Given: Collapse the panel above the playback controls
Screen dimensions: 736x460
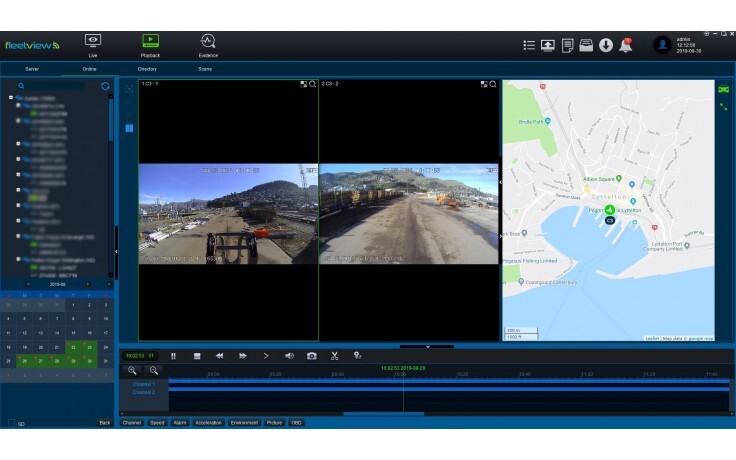Looking at the screenshot, I should (427, 346).
